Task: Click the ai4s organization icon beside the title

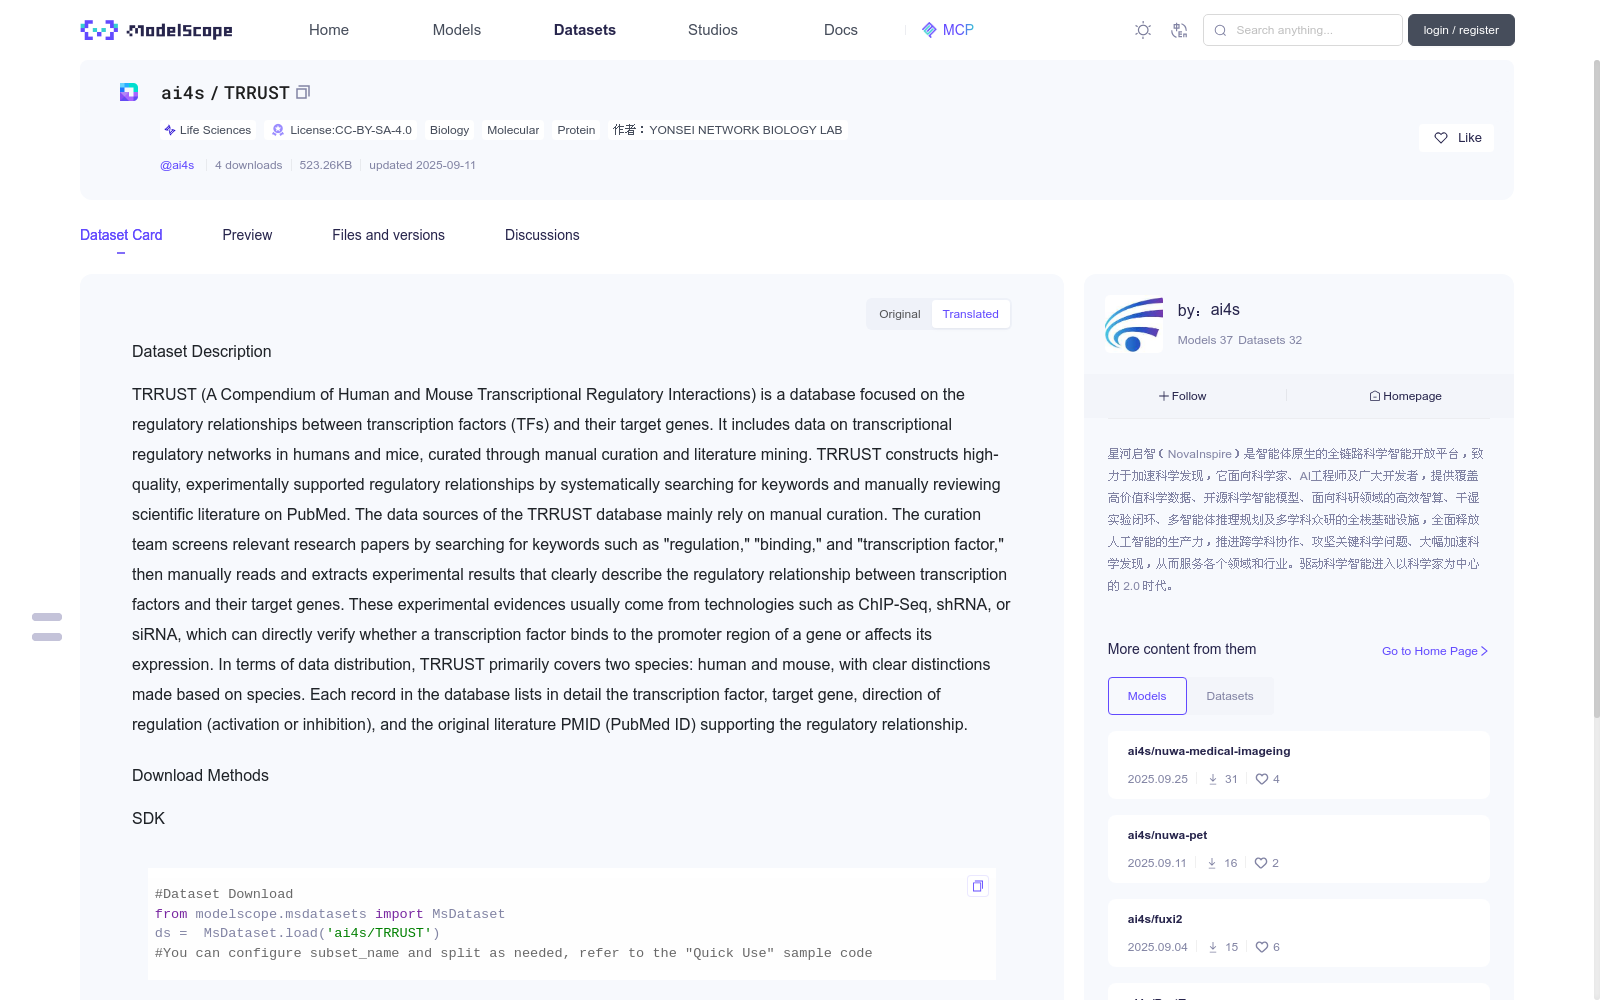Action: 129,92
